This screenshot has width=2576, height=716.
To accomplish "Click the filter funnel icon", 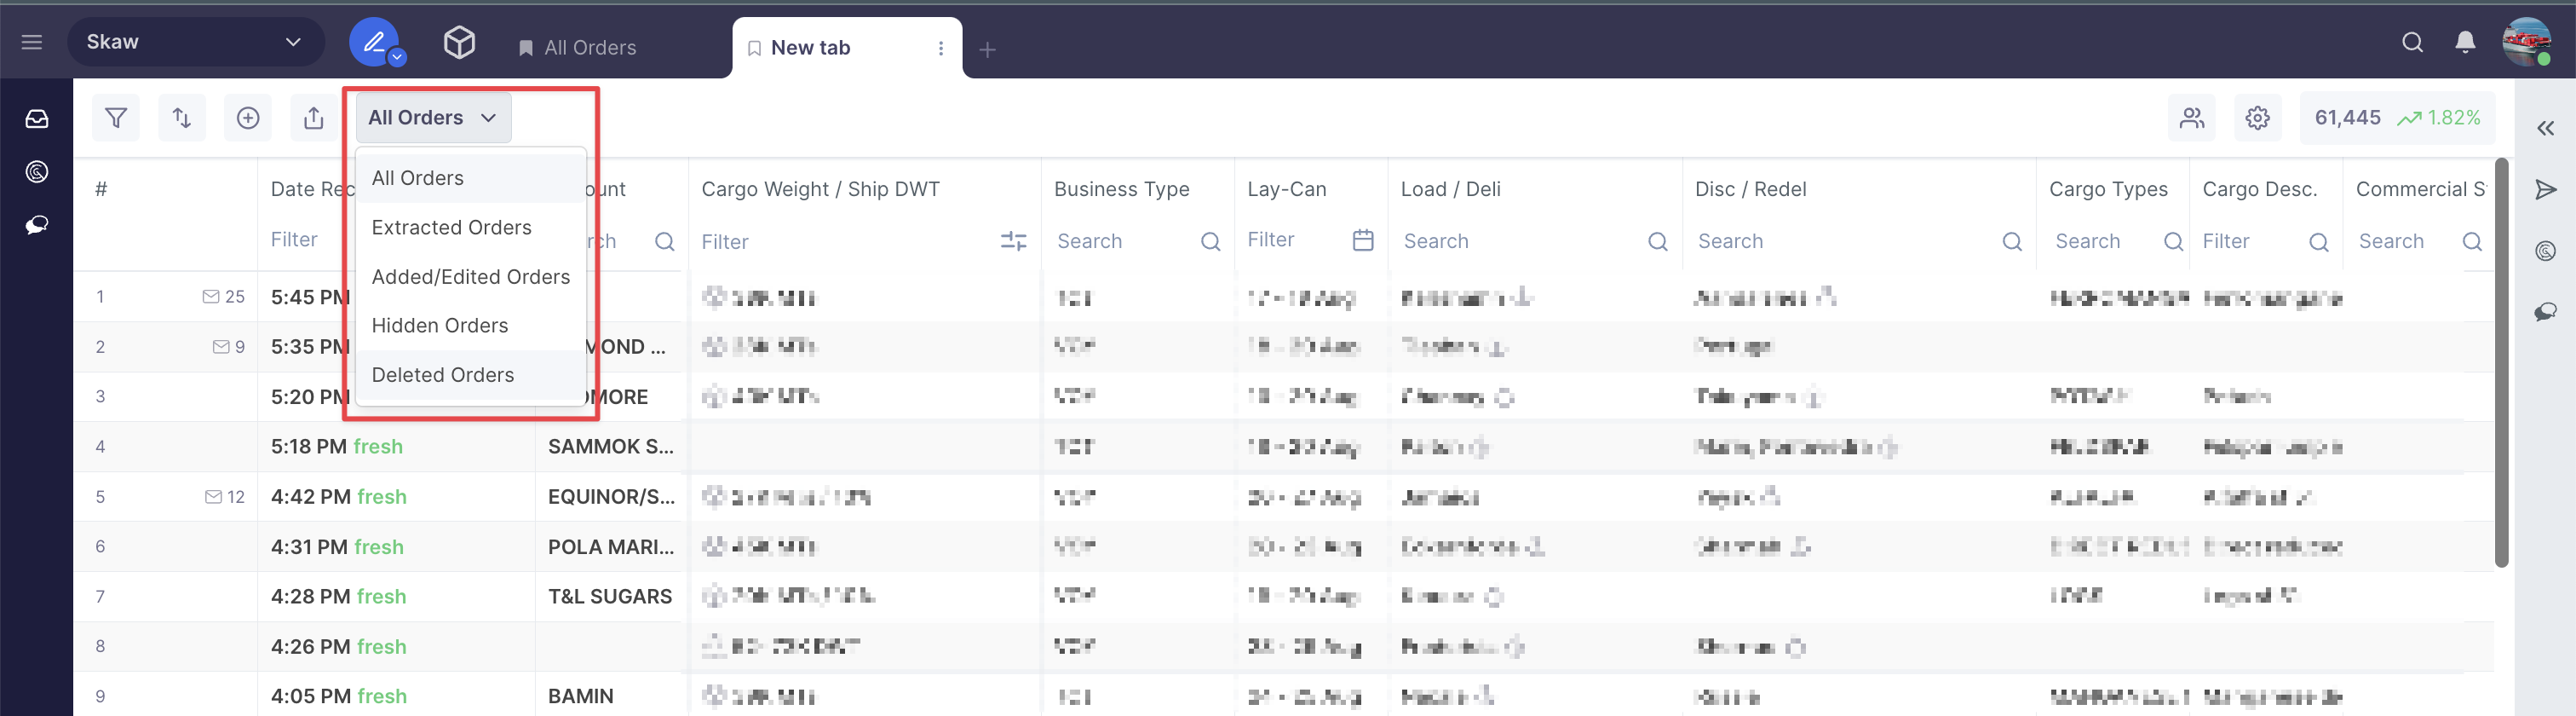I will point(116,118).
